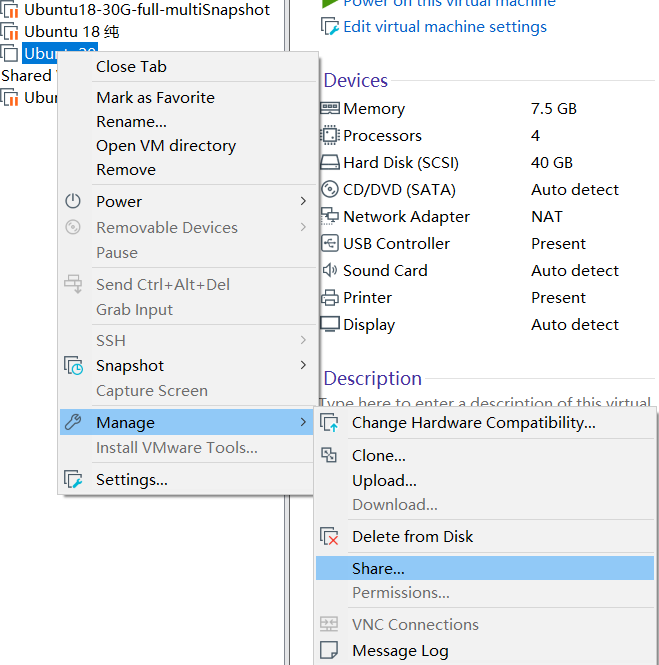Click the Ubuntu 18 纯 VM icon
This screenshot has width=659, height=665.
click(x=10, y=32)
